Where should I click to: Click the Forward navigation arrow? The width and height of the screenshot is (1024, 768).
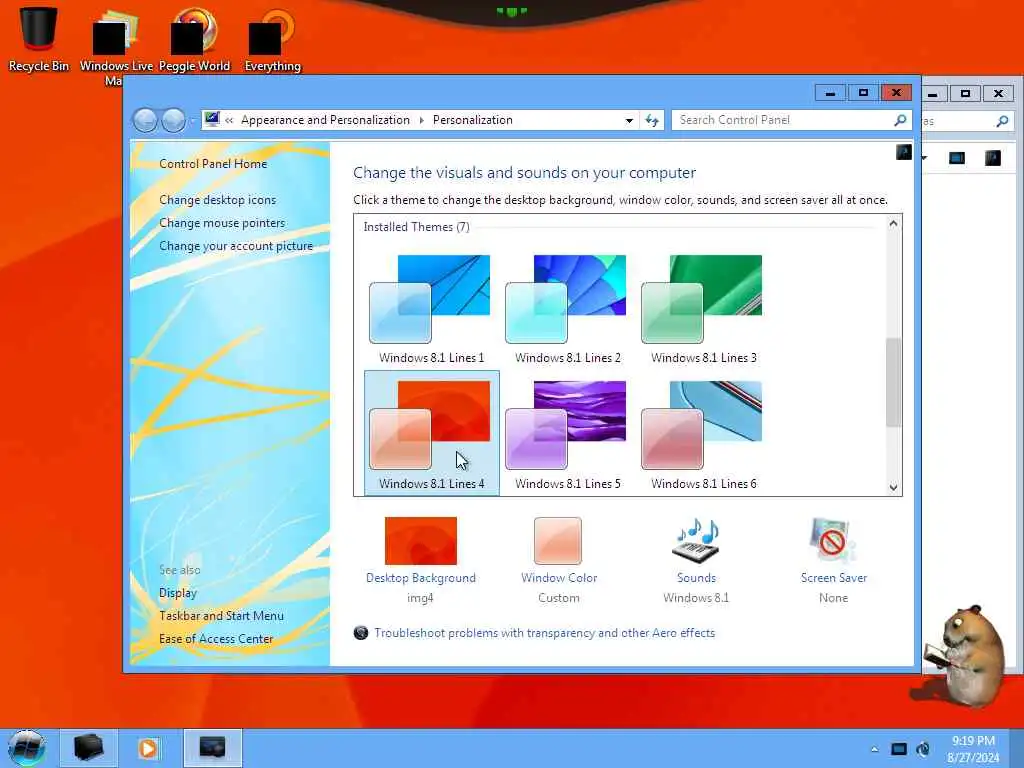click(173, 120)
